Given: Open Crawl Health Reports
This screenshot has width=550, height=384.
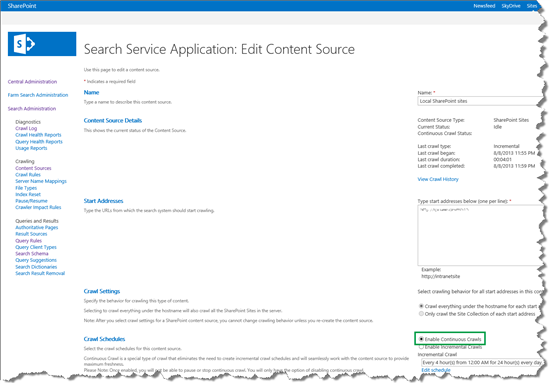Looking at the screenshot, I should [x=38, y=135].
